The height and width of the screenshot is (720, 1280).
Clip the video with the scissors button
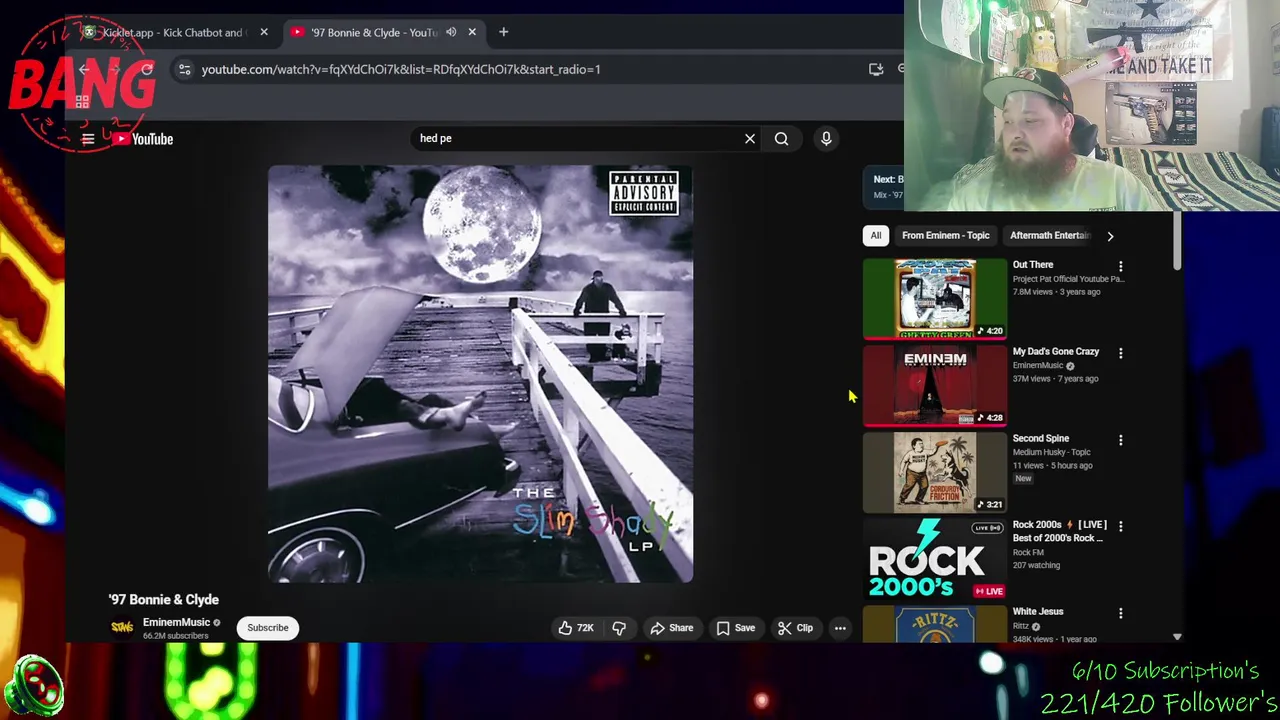coord(795,628)
